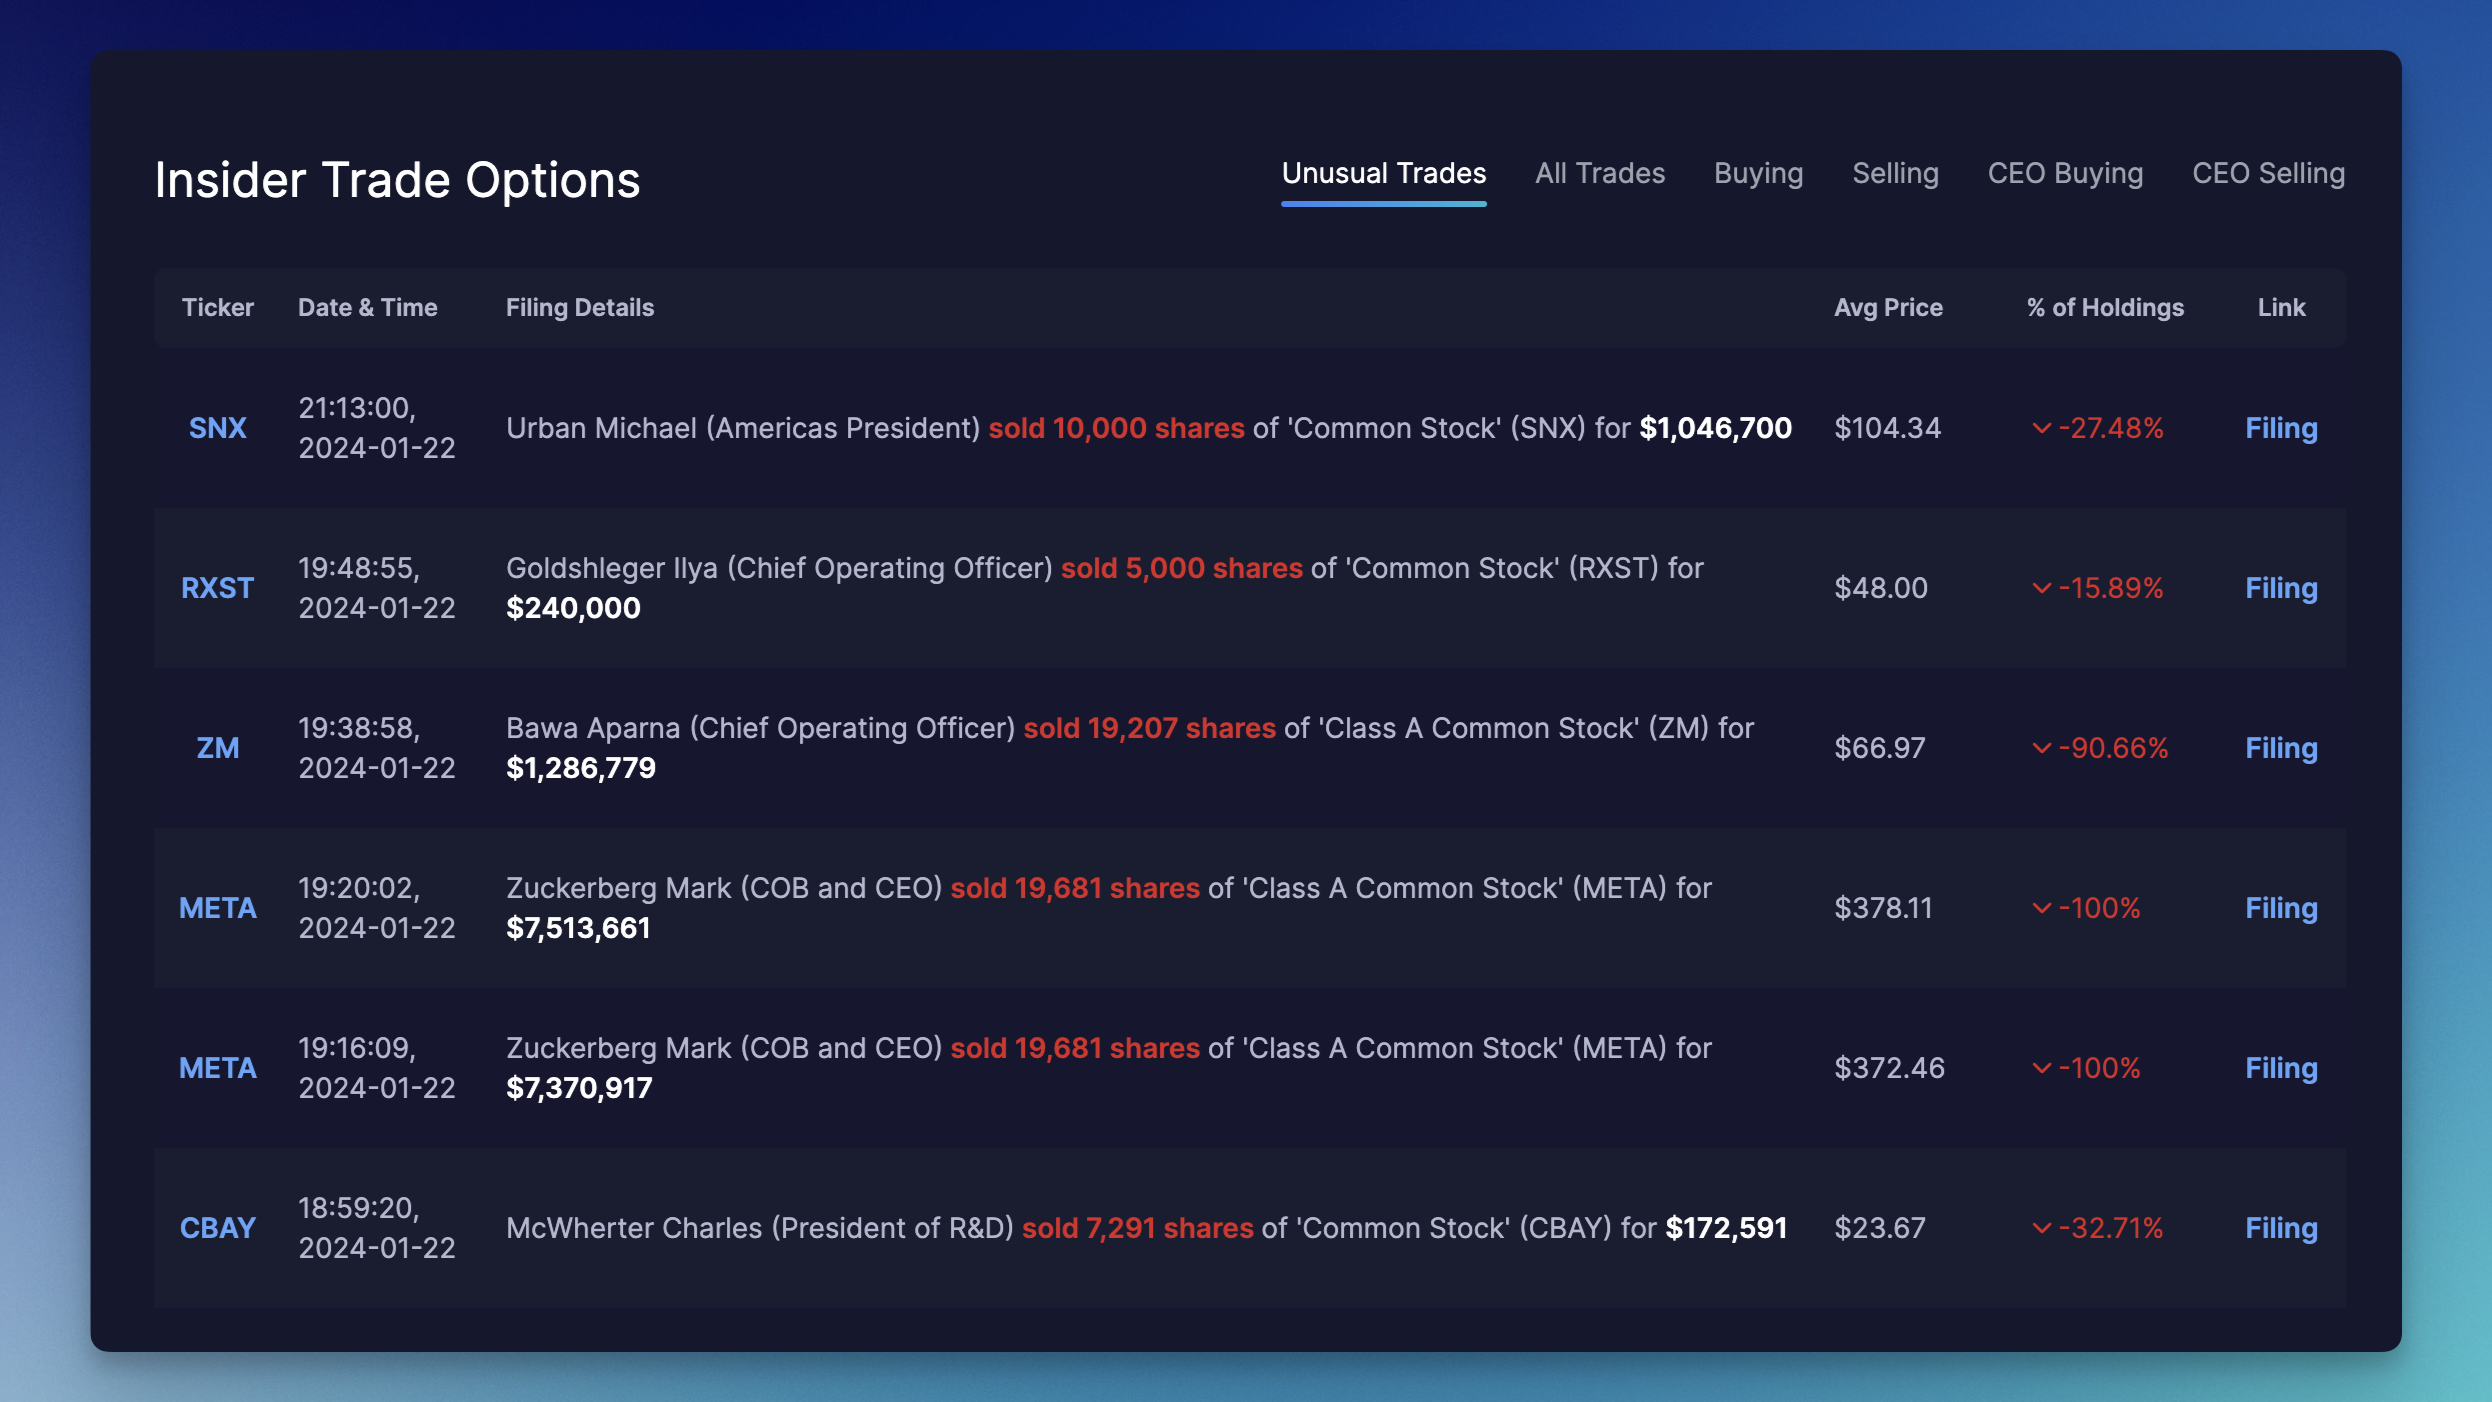
Task: Open the CBAY ticker link
Action: coord(217,1228)
